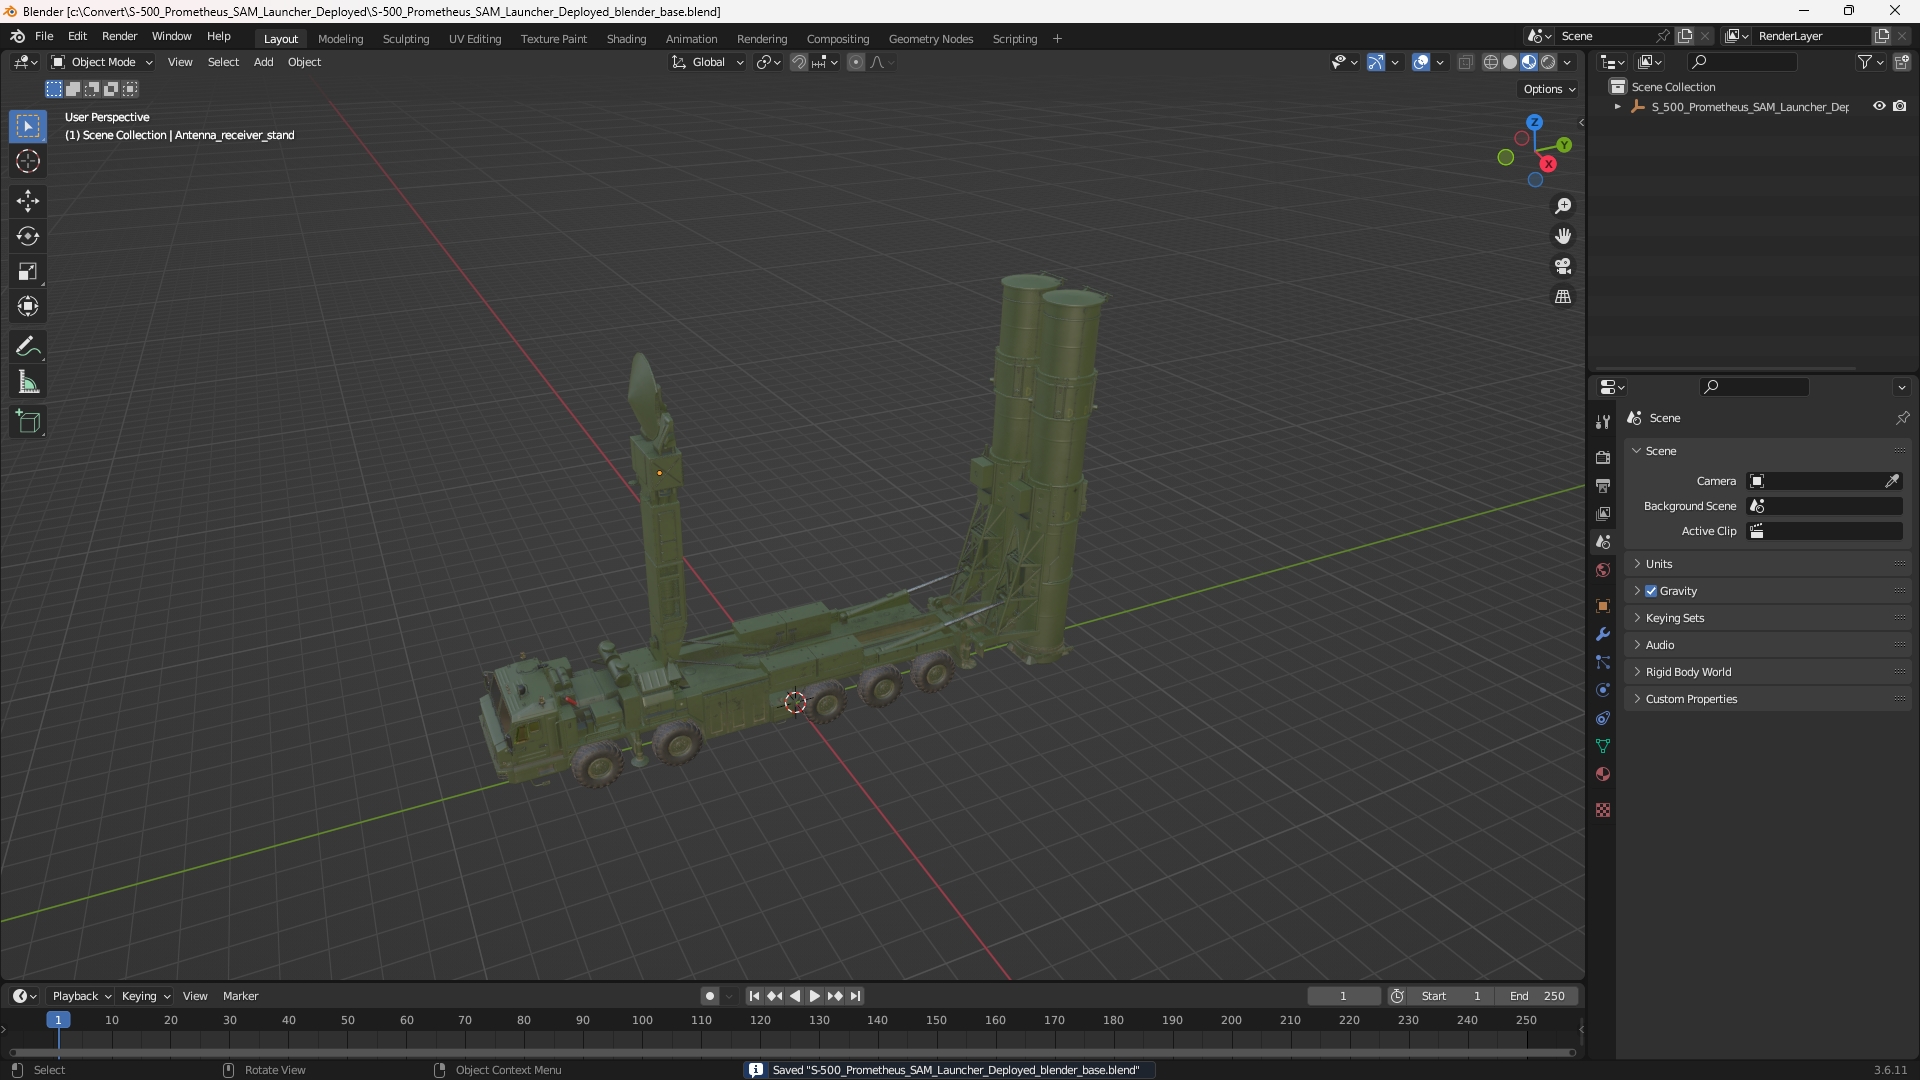Image resolution: width=1920 pixels, height=1080 pixels.
Task: Activate the Select Box tool
Action: pos(28,126)
